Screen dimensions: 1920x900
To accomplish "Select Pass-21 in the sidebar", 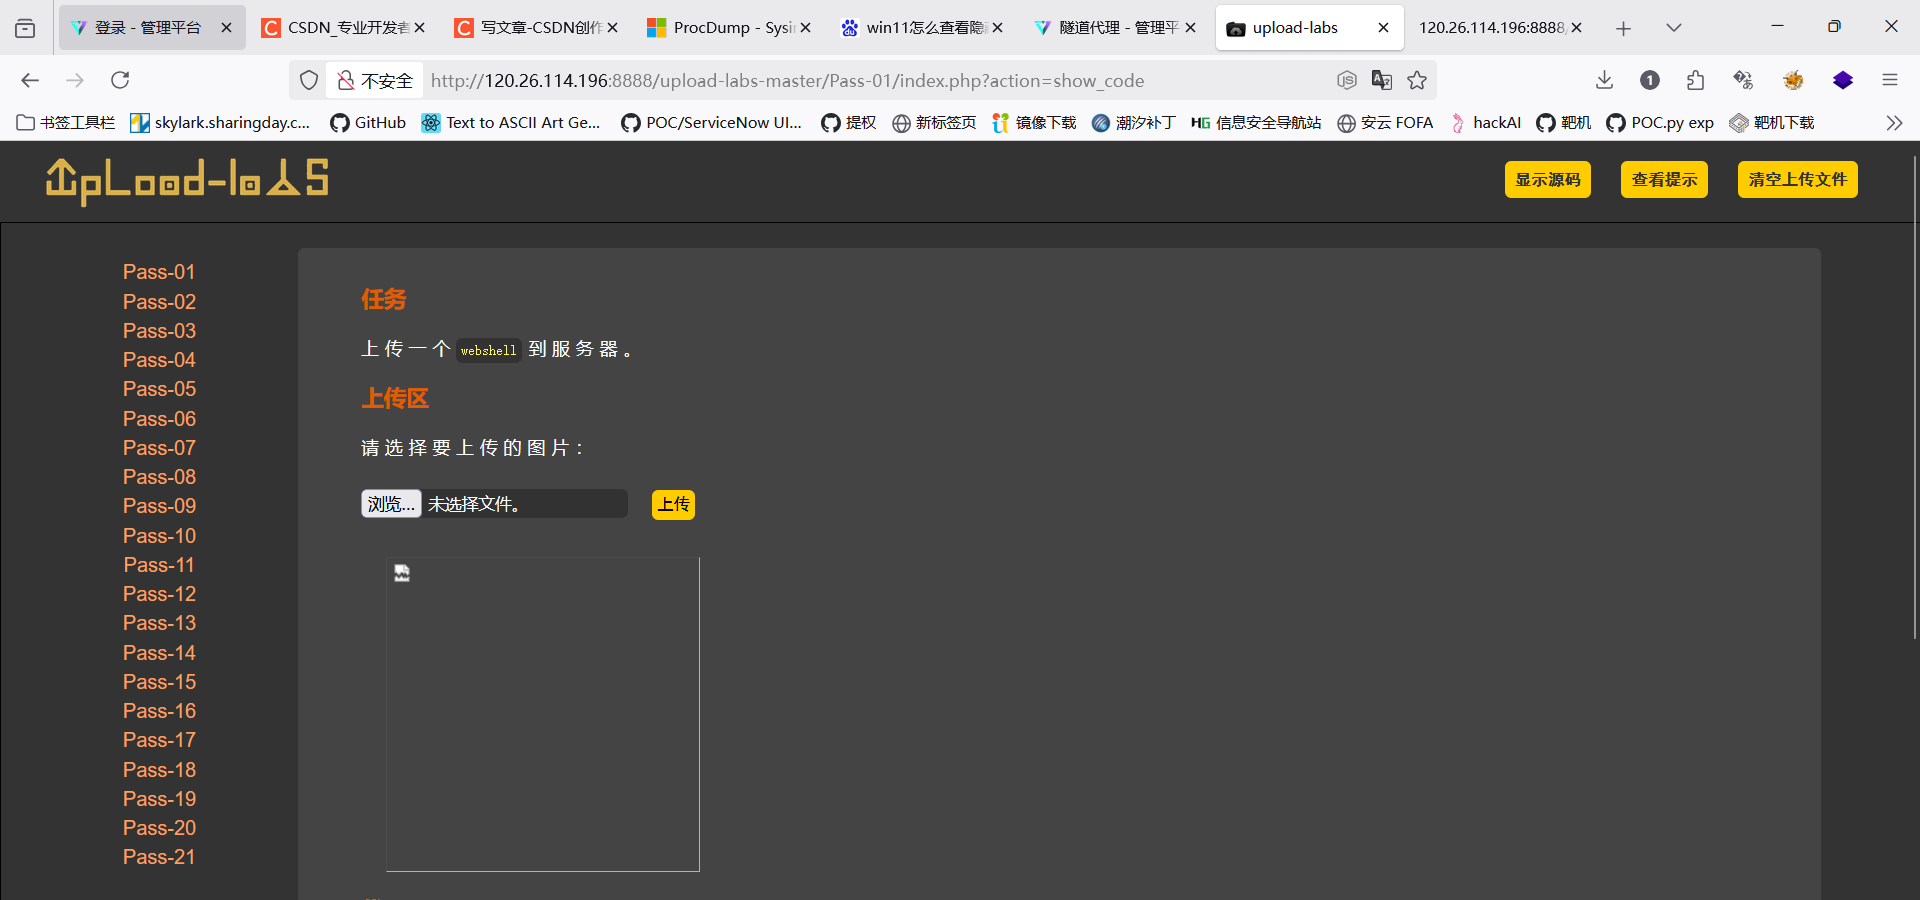I will click(159, 857).
